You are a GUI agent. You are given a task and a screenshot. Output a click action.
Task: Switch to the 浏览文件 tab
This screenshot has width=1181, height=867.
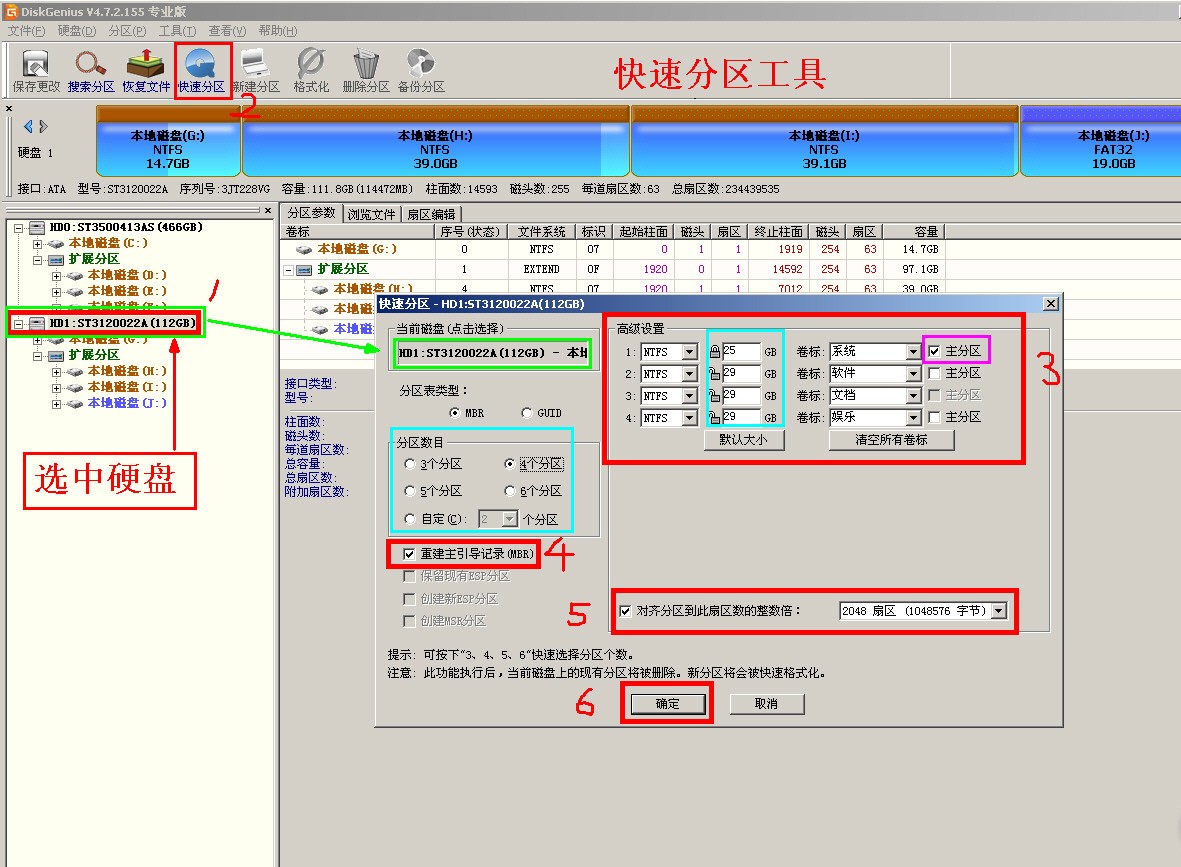pyautogui.click(x=372, y=213)
